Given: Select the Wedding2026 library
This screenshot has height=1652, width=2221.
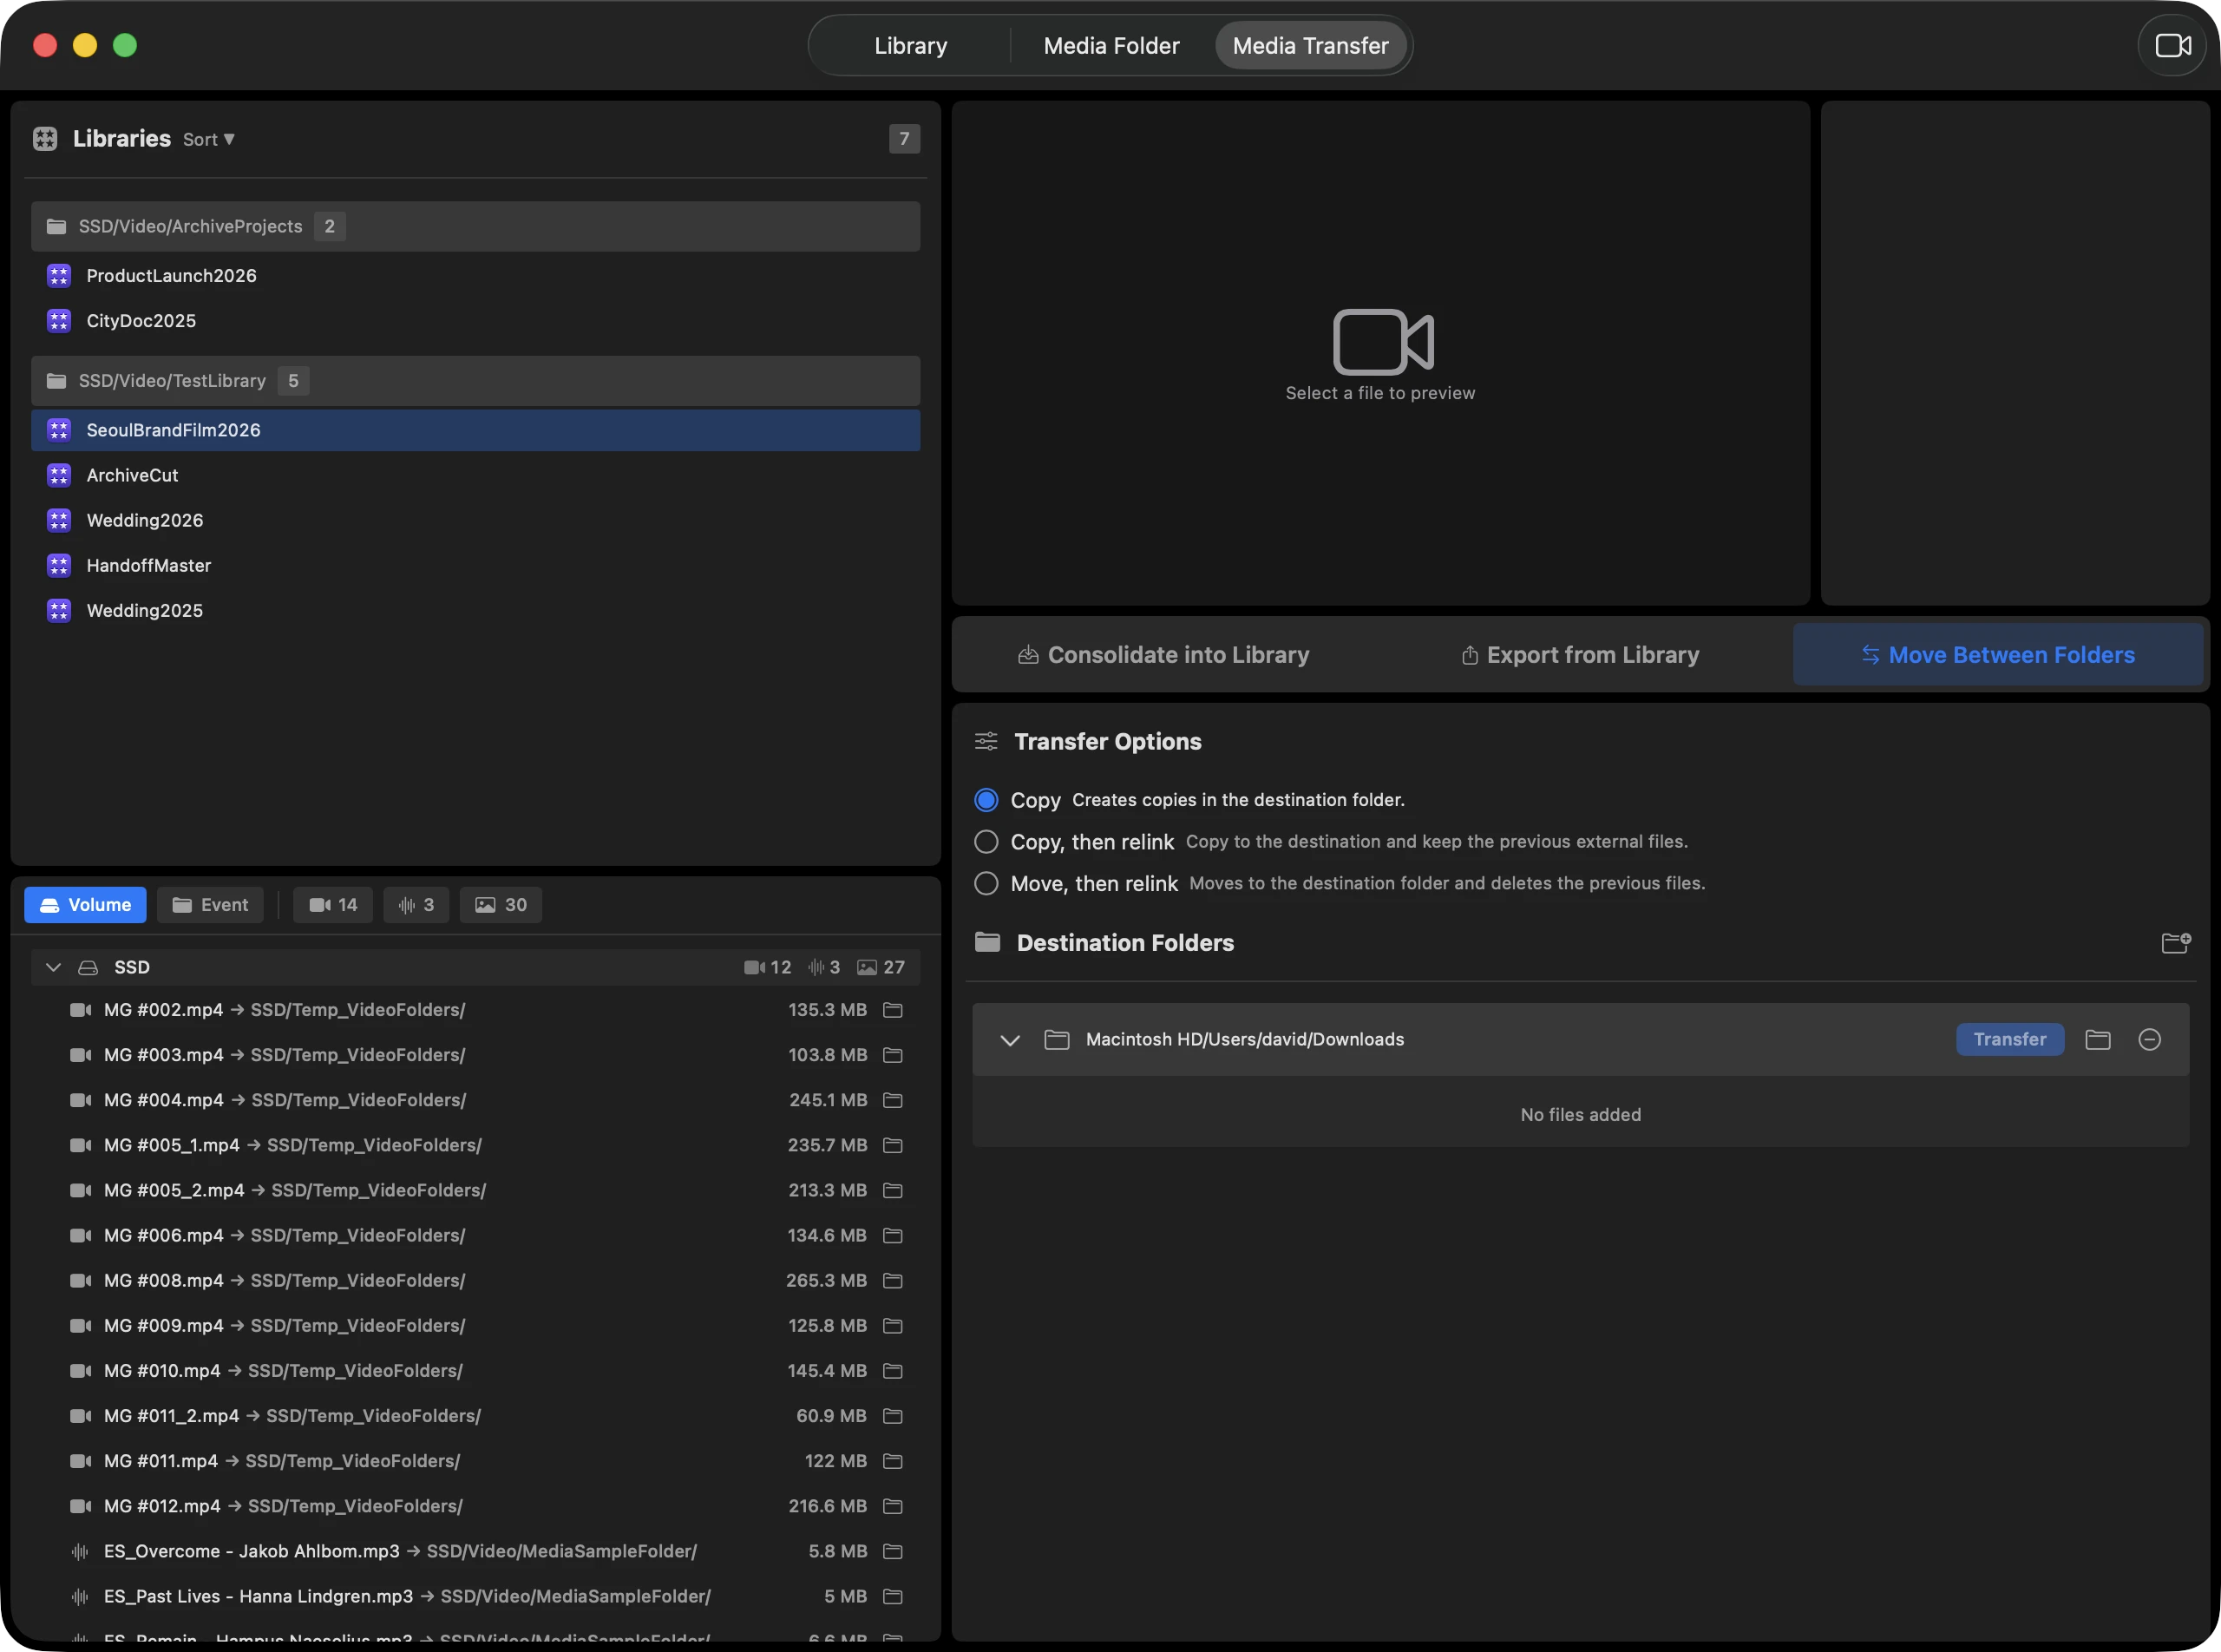Looking at the screenshot, I should coord(476,520).
